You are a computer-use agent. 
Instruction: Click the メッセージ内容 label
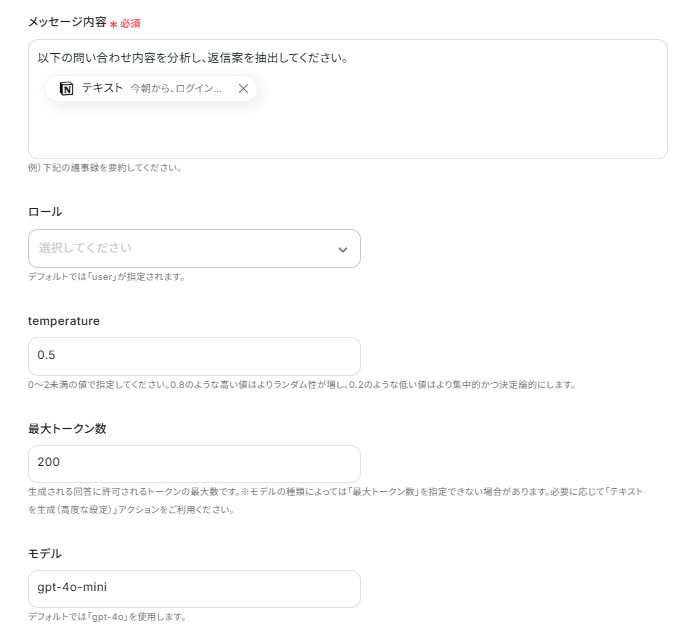67,21
